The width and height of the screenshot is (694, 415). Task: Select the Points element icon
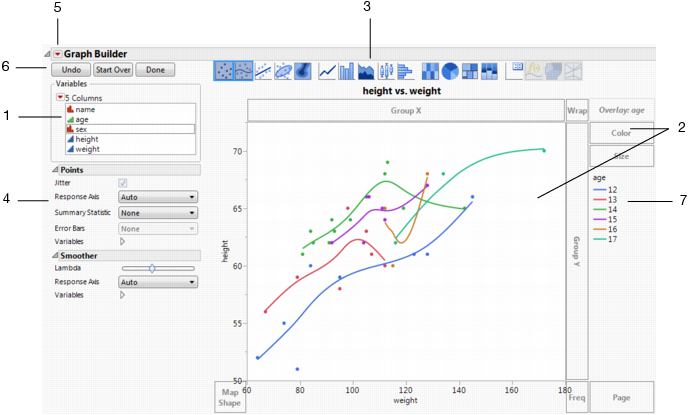[x=224, y=71]
